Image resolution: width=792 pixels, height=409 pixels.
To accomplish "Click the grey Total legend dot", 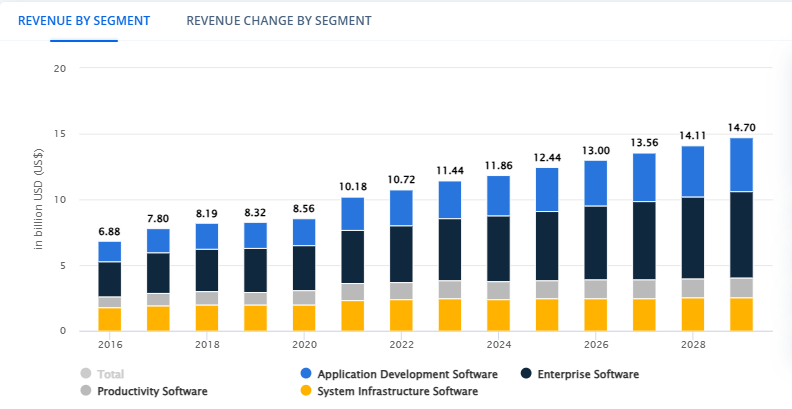I will [x=86, y=374].
